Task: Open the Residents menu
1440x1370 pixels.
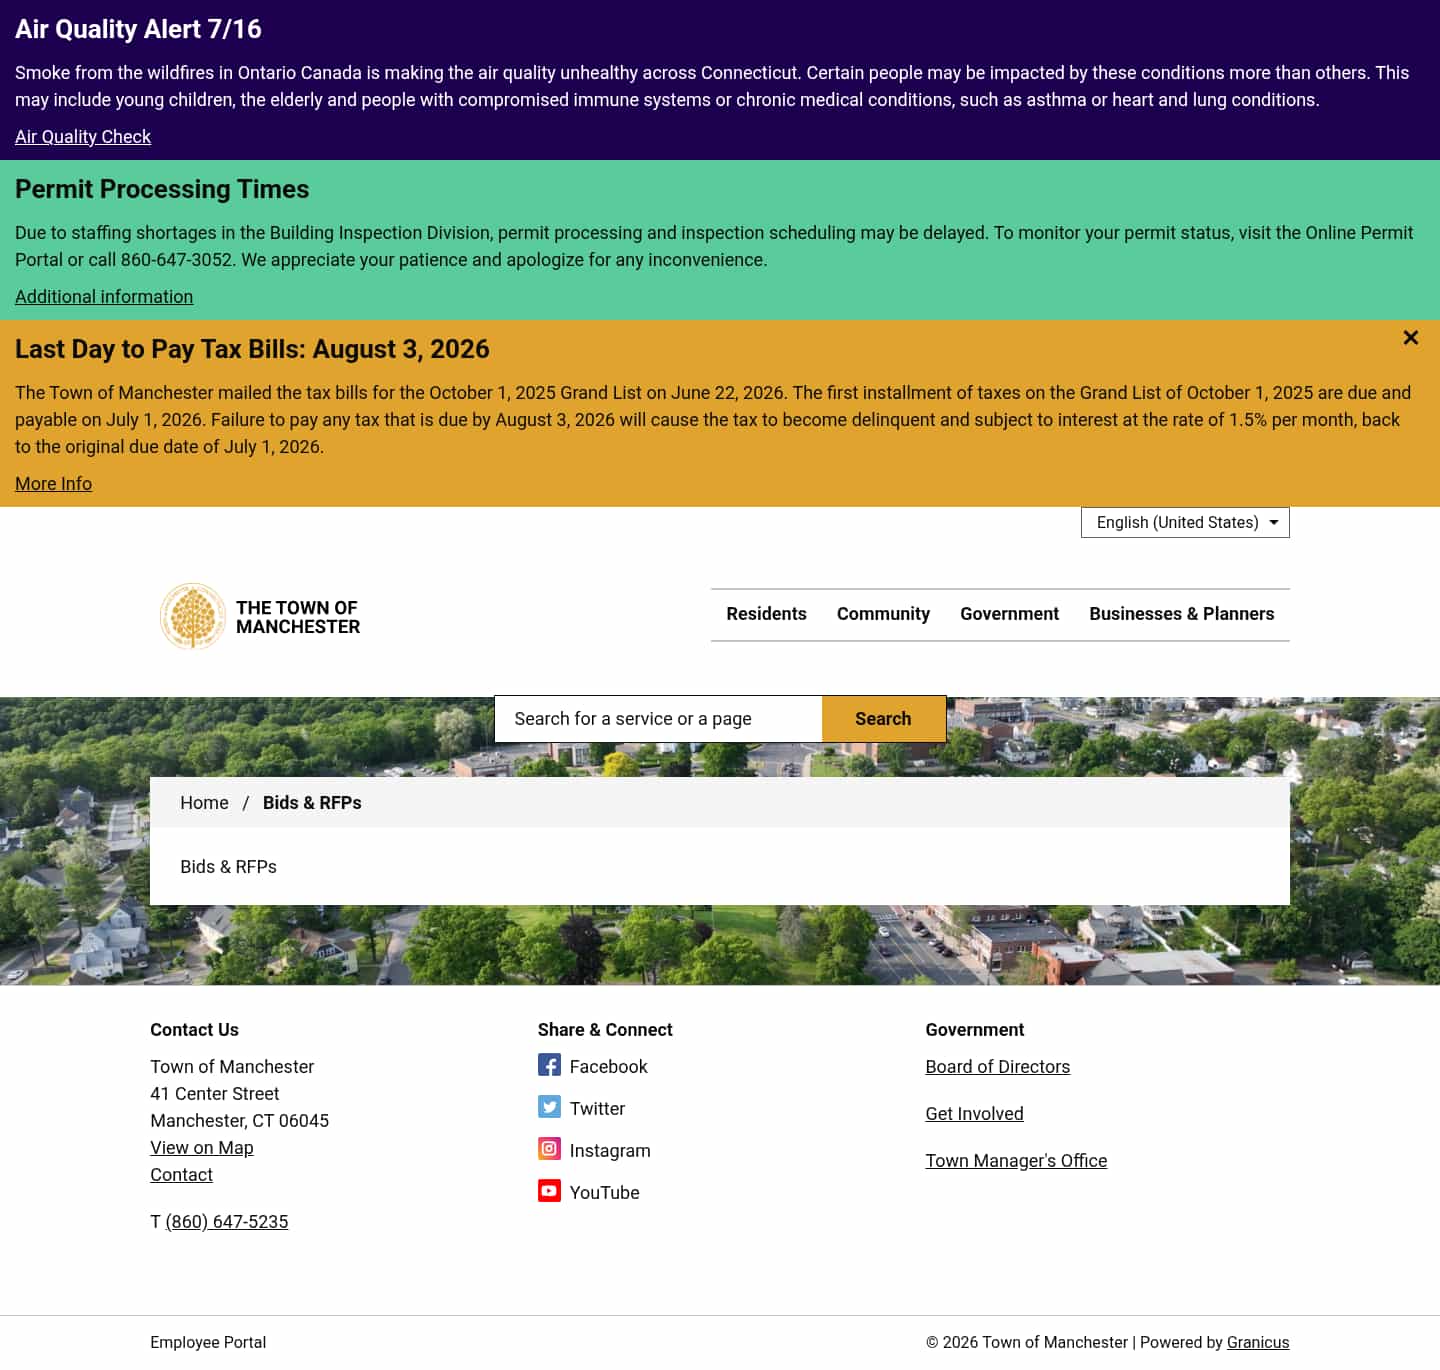Action: pyautogui.click(x=766, y=614)
